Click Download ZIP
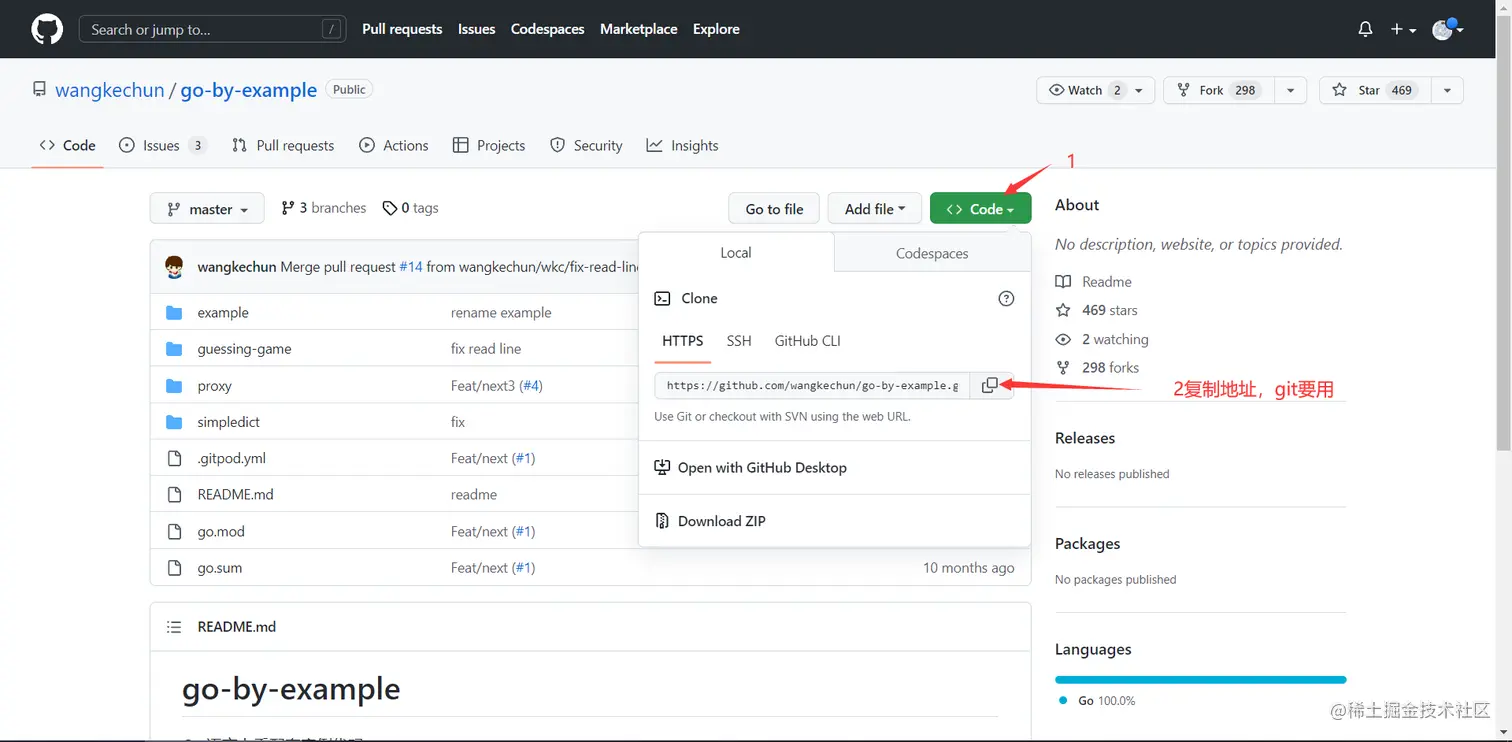 710,521
